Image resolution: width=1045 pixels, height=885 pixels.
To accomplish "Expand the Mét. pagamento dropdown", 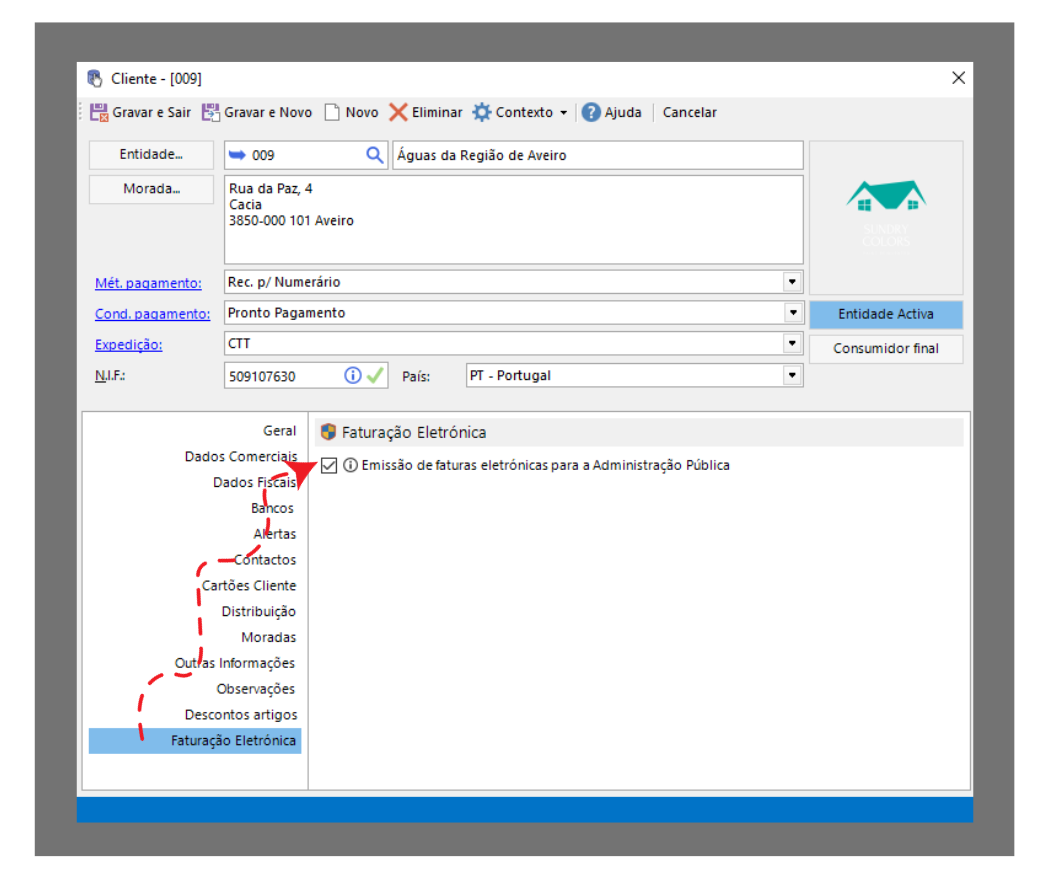I will tap(793, 282).
